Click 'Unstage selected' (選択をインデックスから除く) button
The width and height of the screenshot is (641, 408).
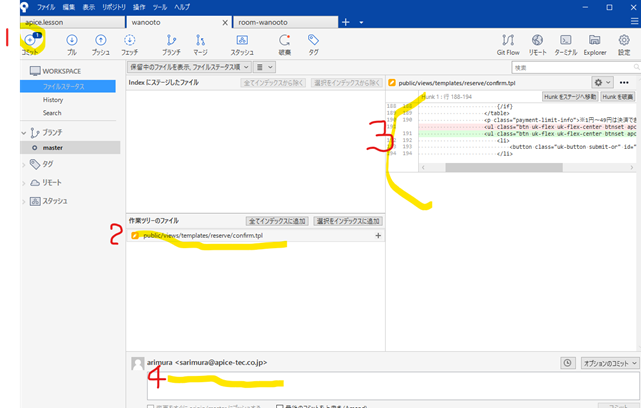(347, 83)
